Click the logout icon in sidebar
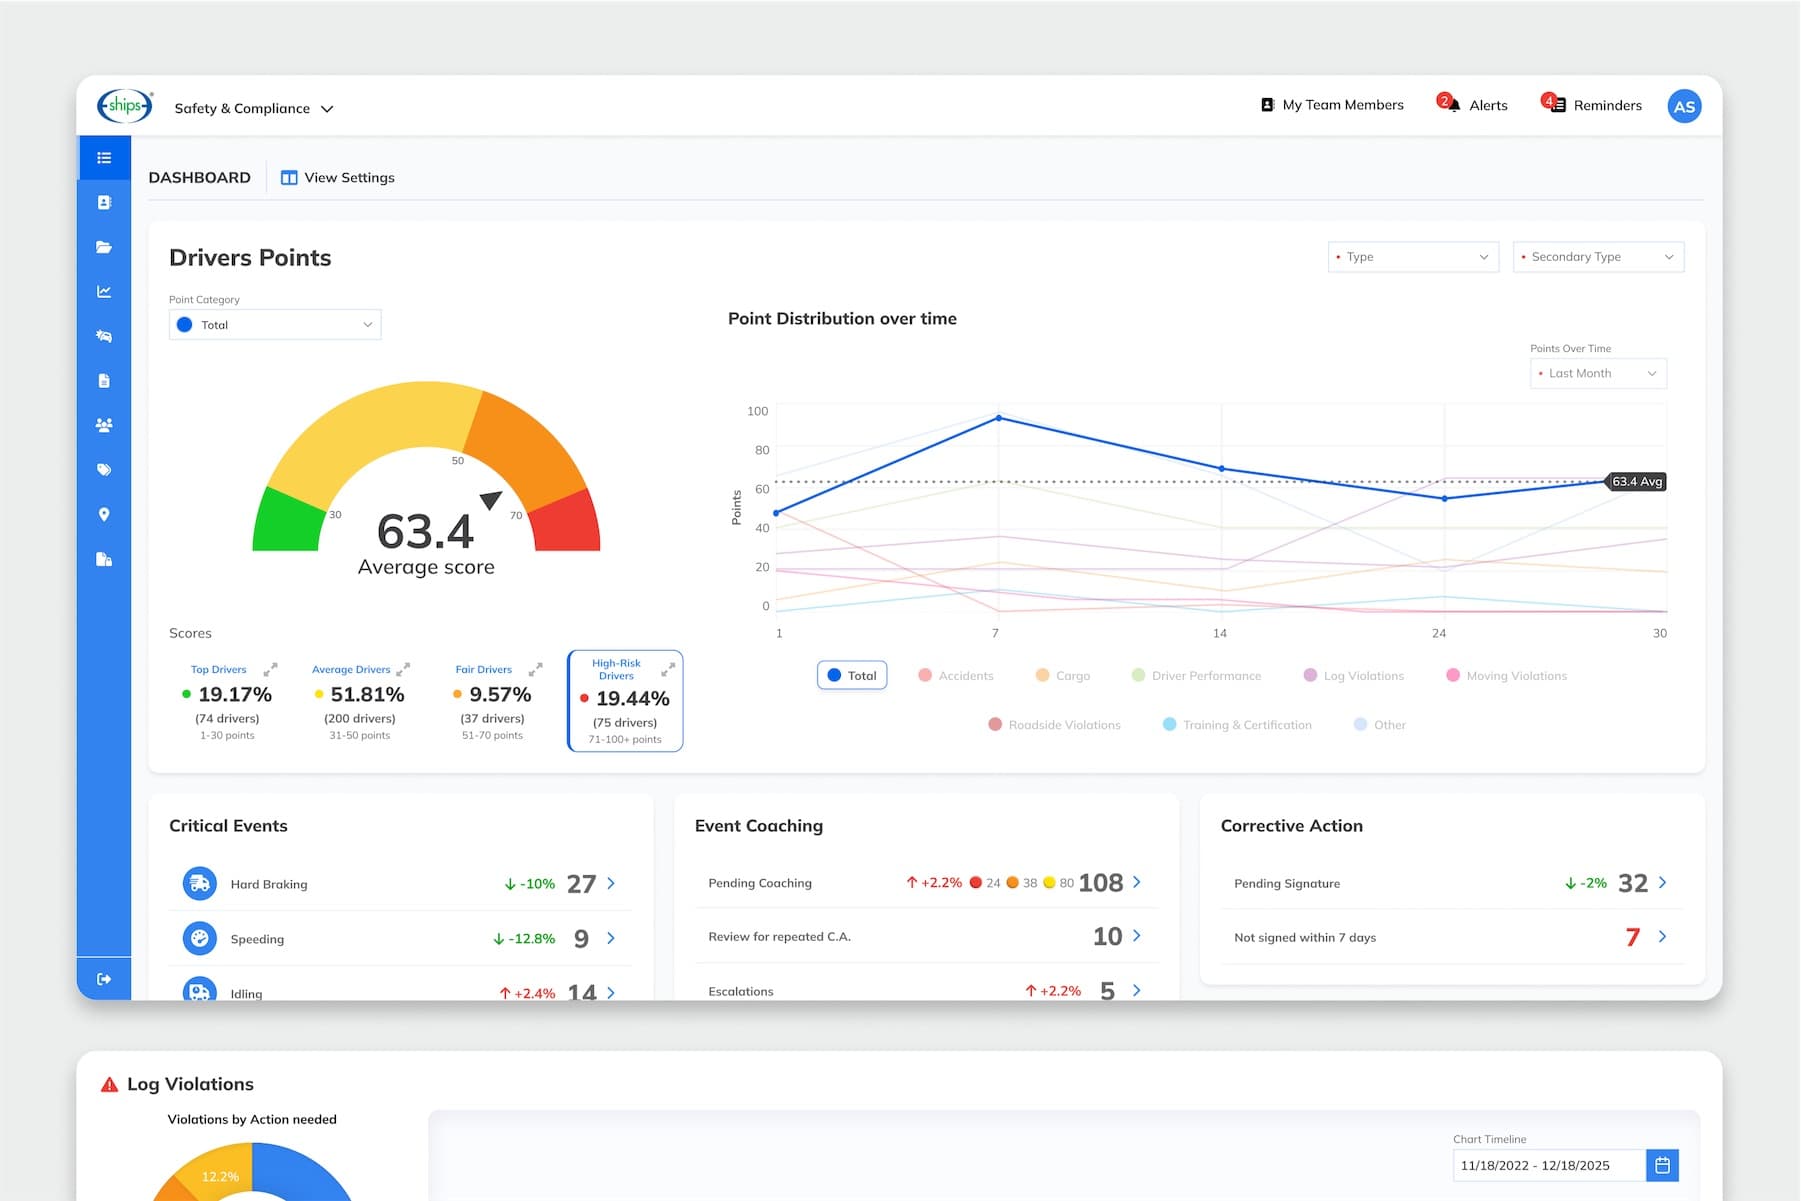 coord(104,979)
